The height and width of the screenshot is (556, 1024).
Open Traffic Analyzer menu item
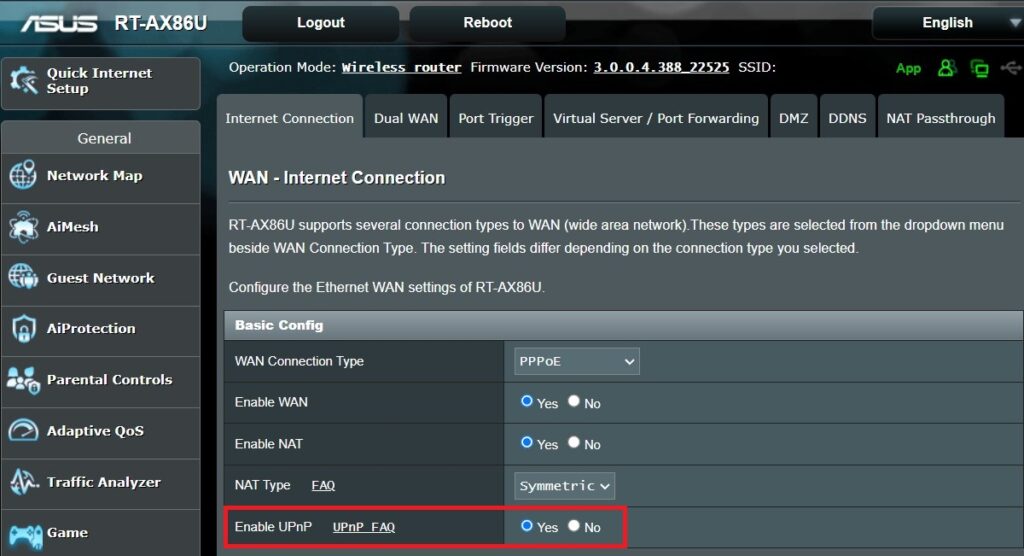tap(101, 482)
